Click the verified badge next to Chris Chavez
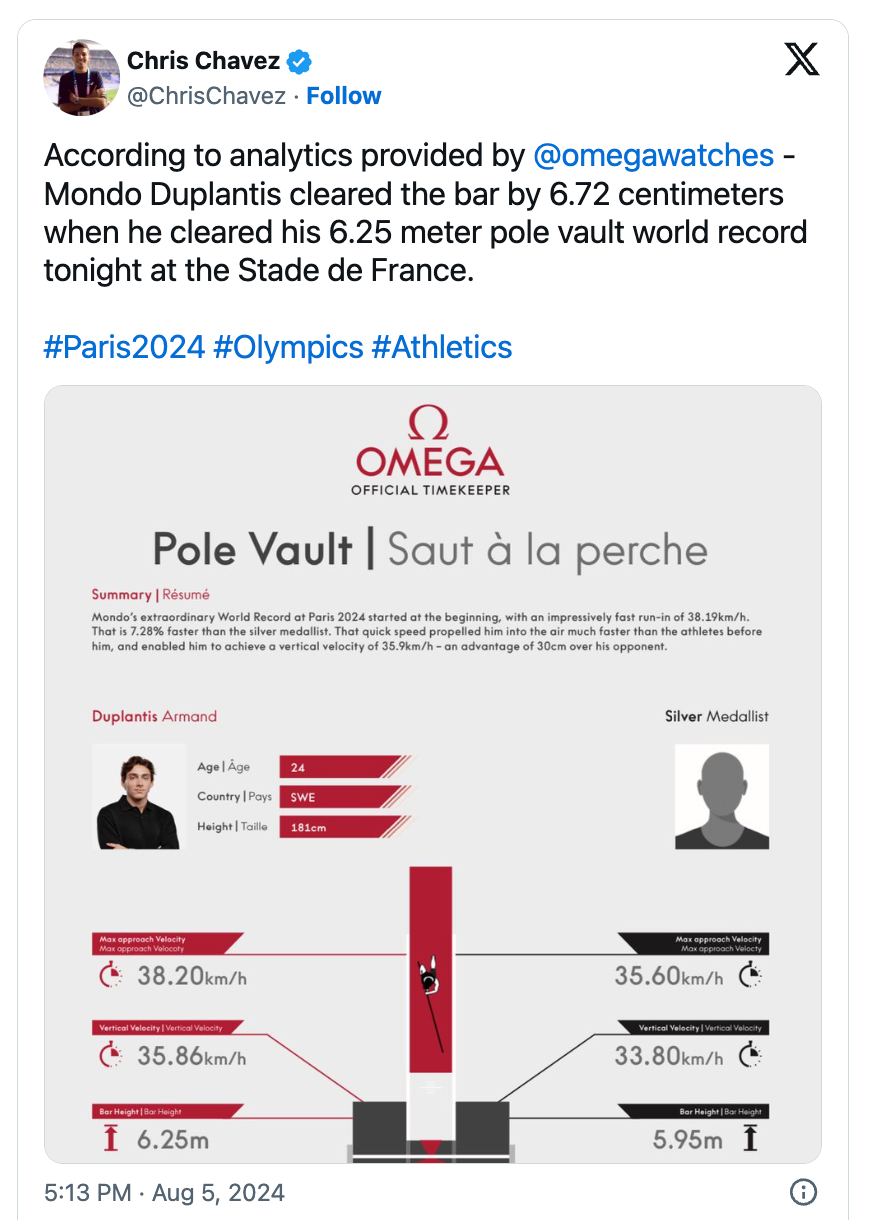The height and width of the screenshot is (1220, 870). click(299, 62)
